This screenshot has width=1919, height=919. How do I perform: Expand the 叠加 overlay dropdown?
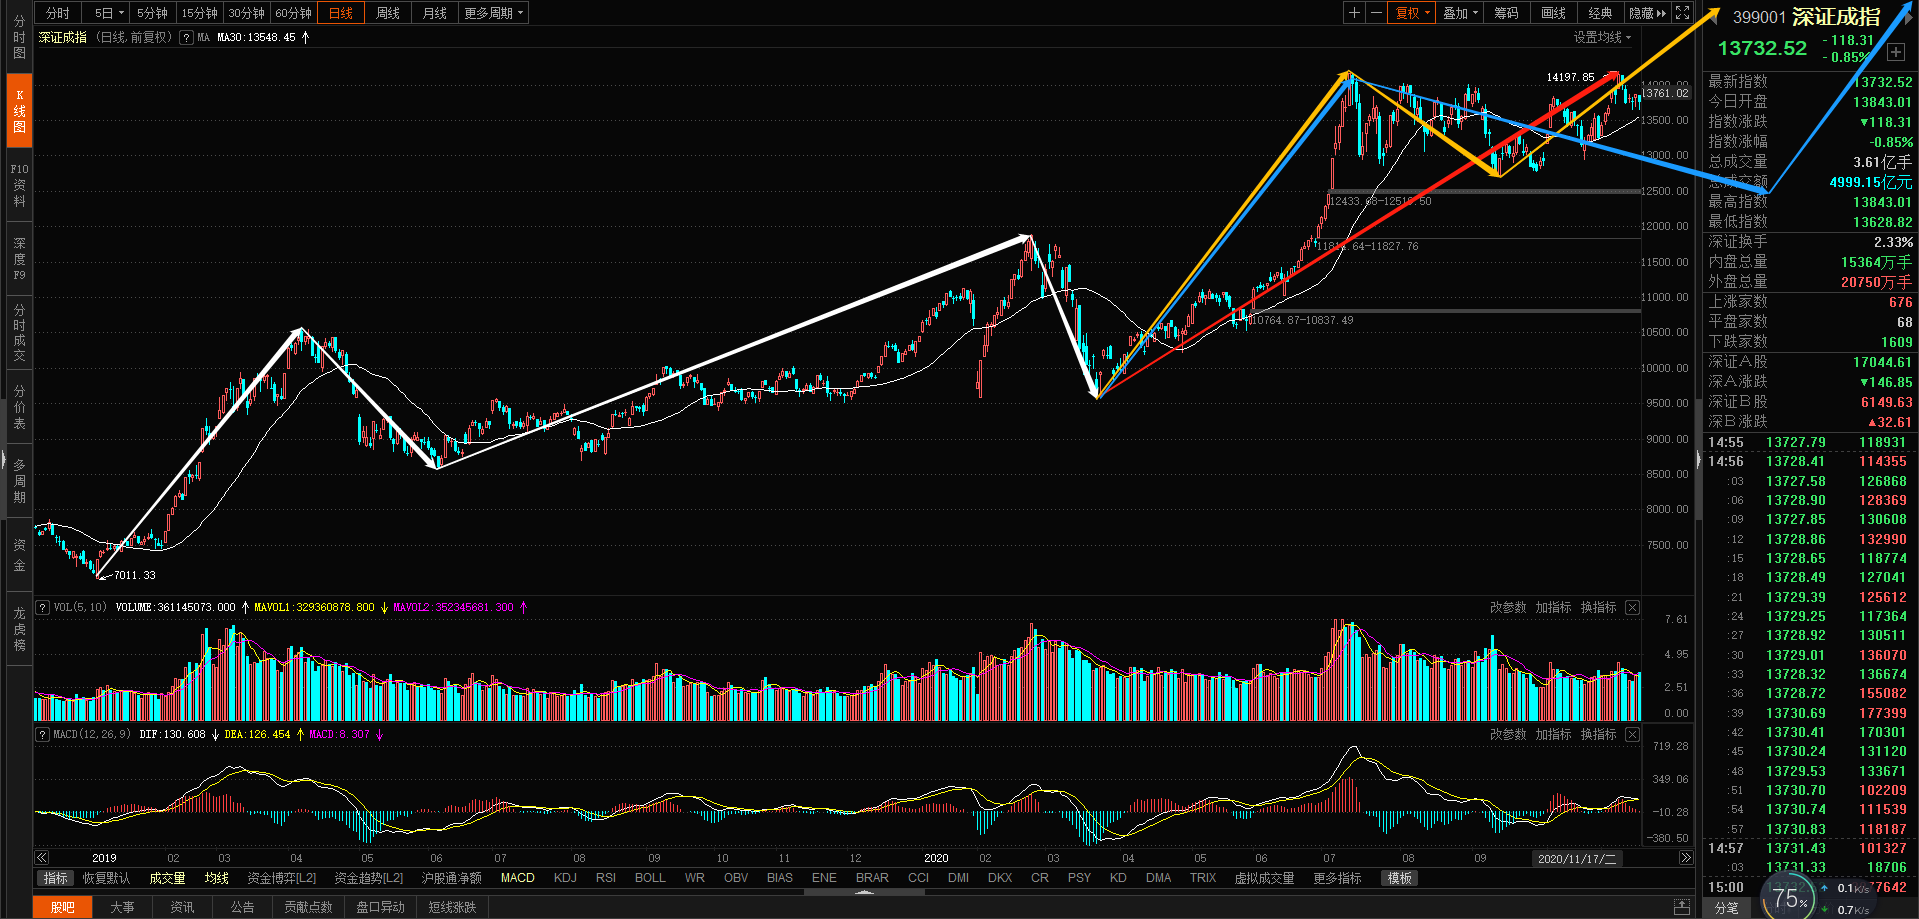[x=1461, y=13]
